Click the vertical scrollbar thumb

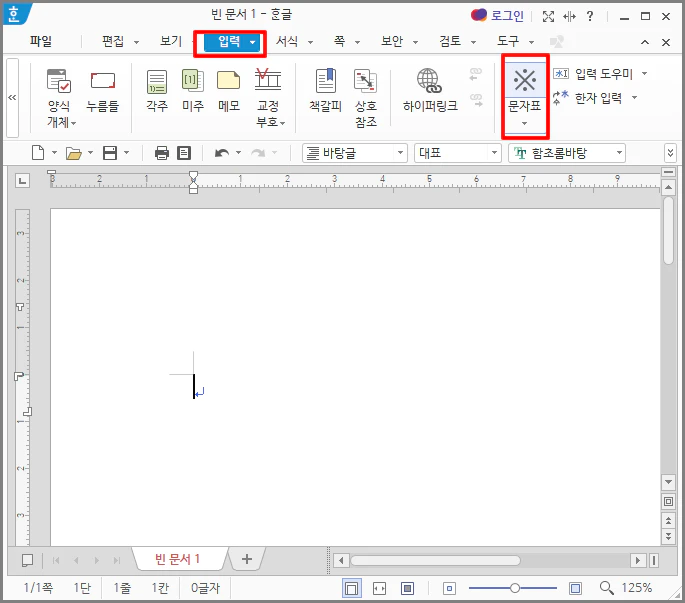(668, 231)
